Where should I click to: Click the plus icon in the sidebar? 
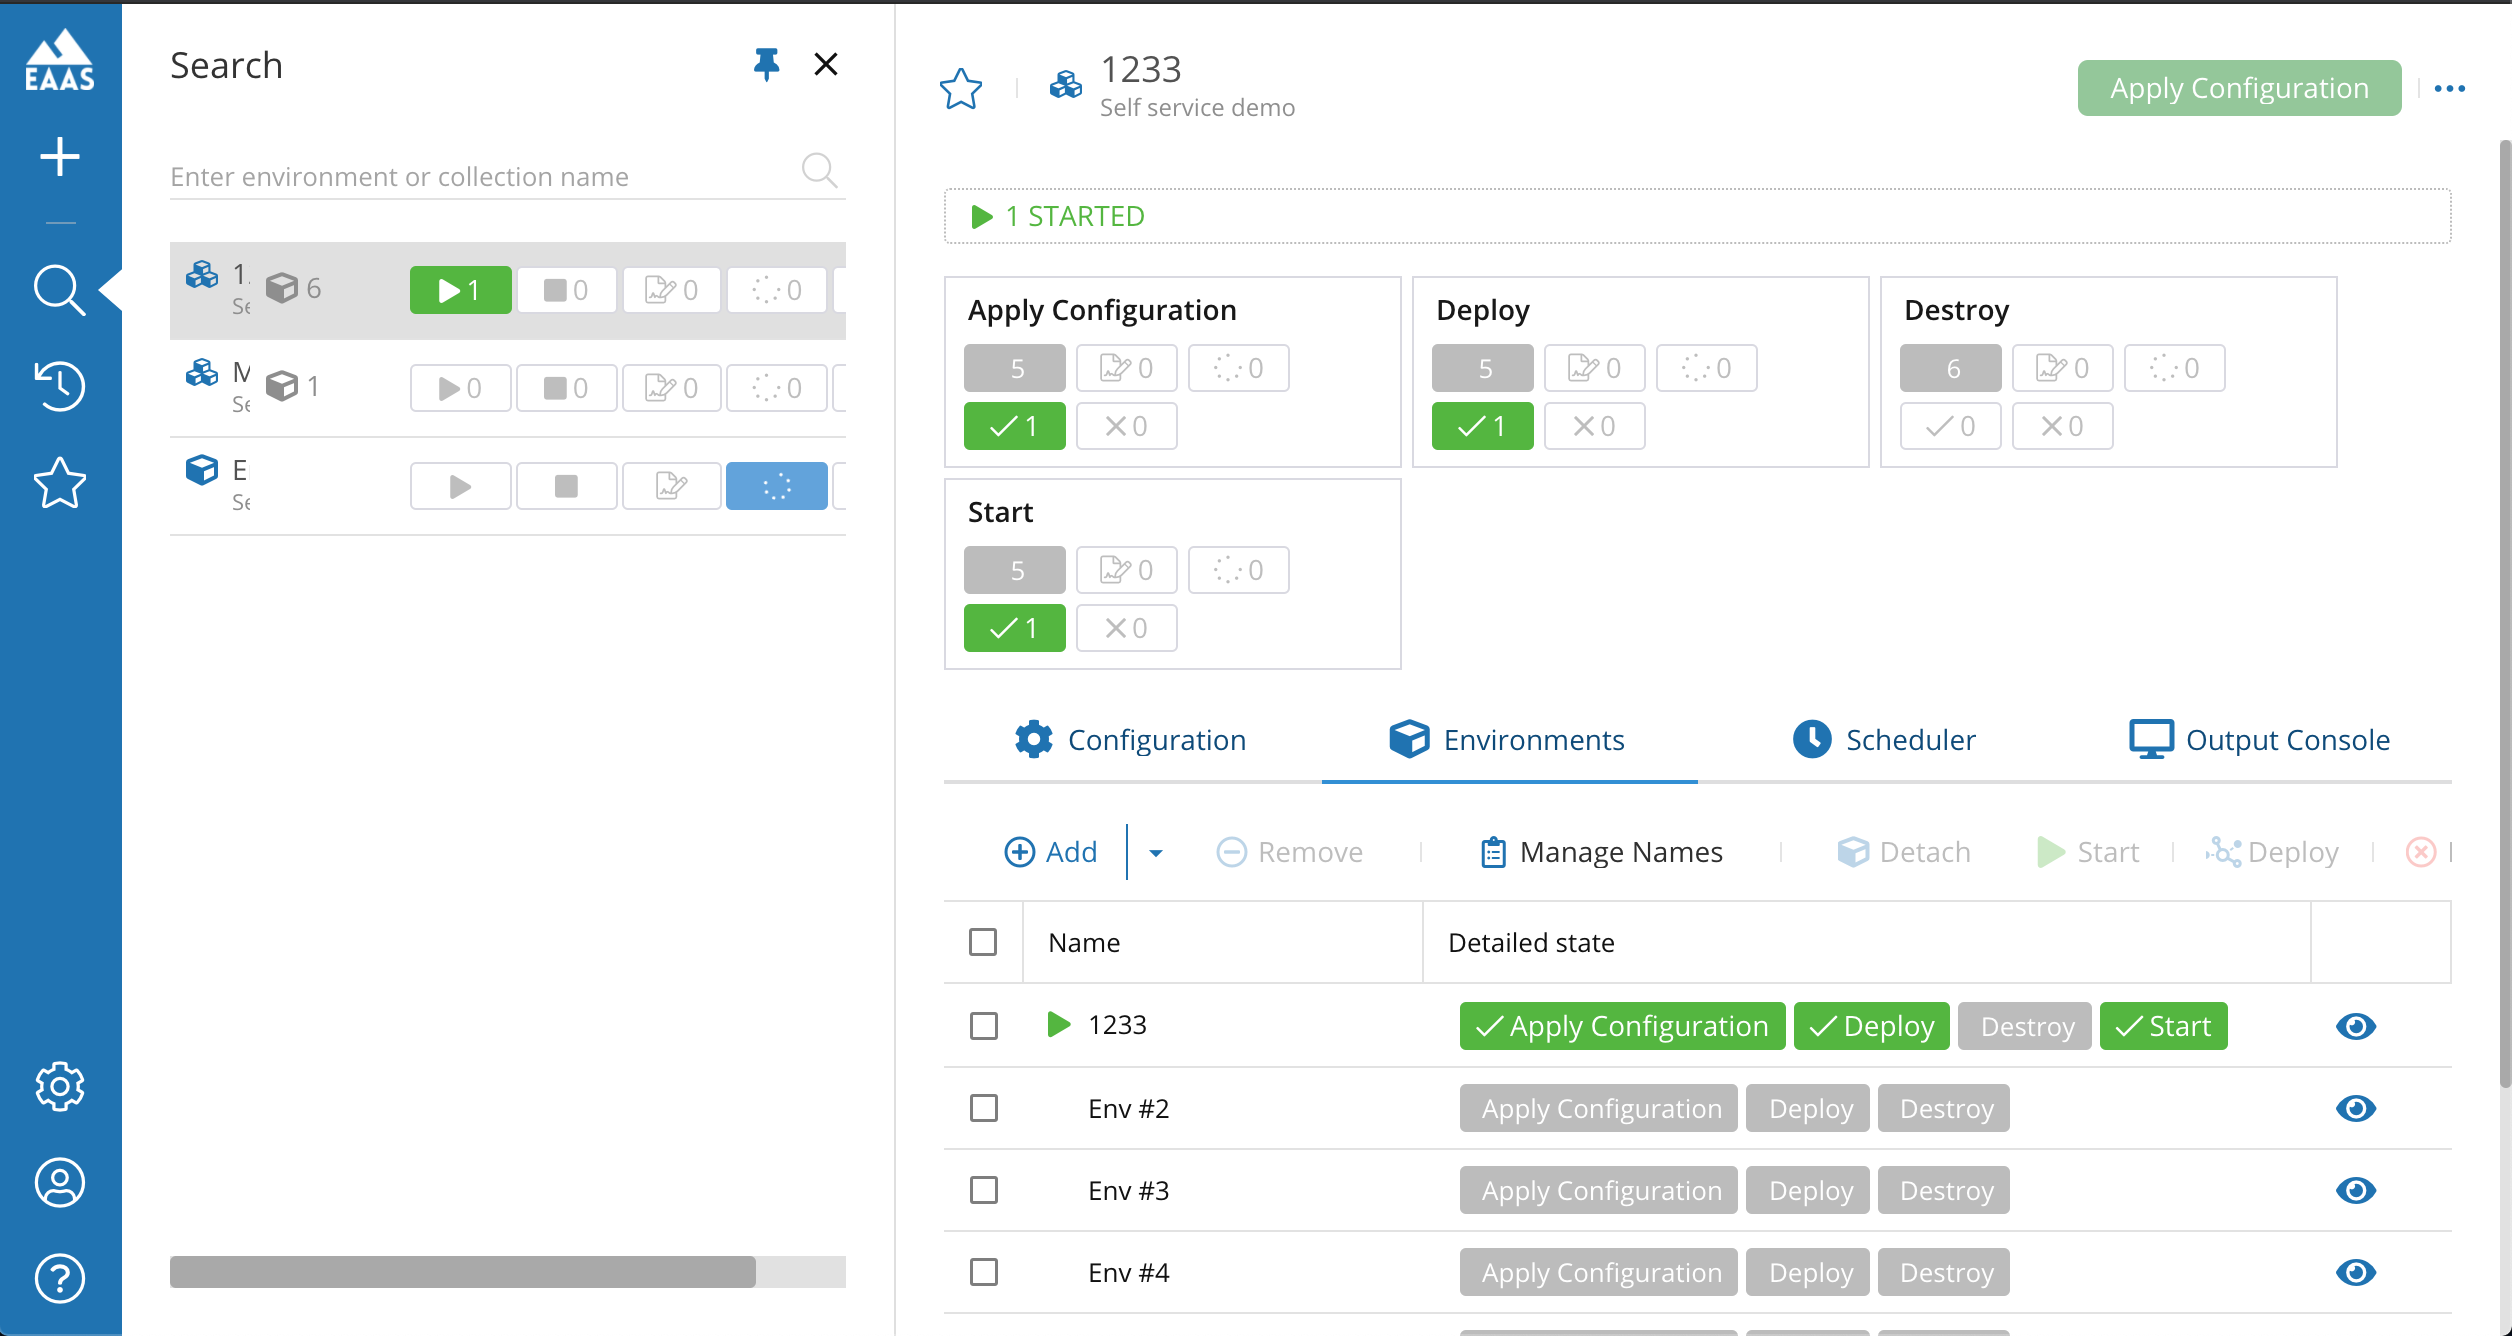[60, 157]
